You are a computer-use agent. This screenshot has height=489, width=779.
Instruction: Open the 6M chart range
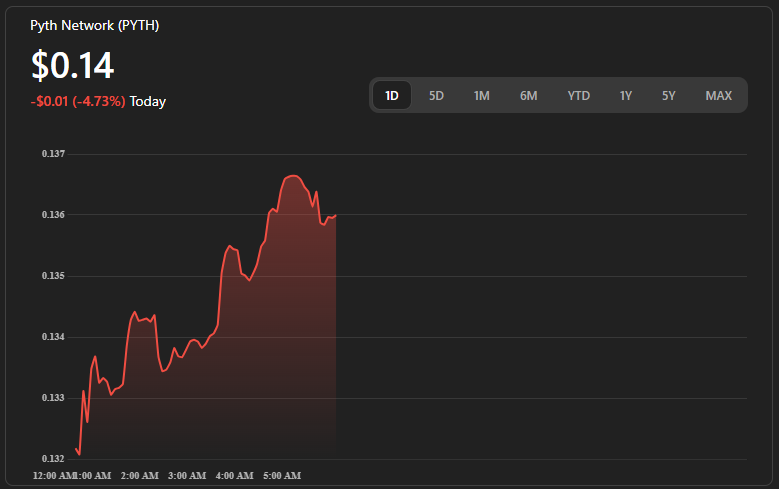pyautogui.click(x=529, y=95)
